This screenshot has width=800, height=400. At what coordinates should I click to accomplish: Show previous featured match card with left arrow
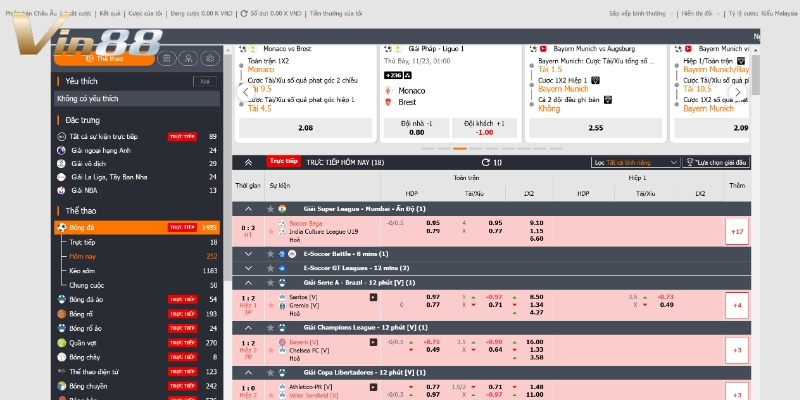click(x=246, y=92)
